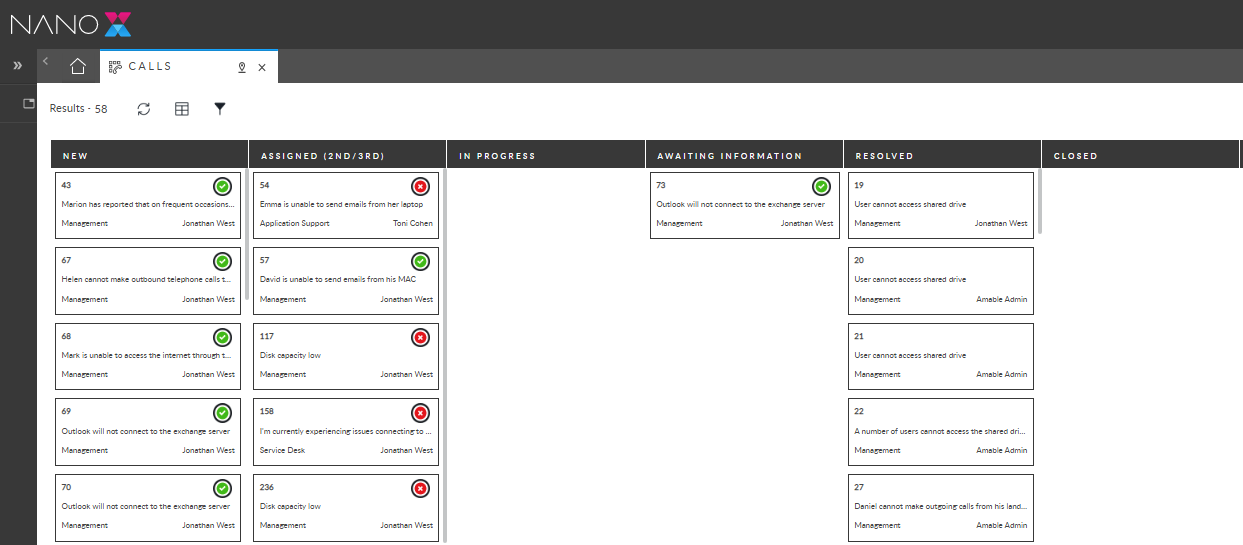Click green check status on call 43
Image resolution: width=1243 pixels, height=545 pixels.
coord(222,186)
